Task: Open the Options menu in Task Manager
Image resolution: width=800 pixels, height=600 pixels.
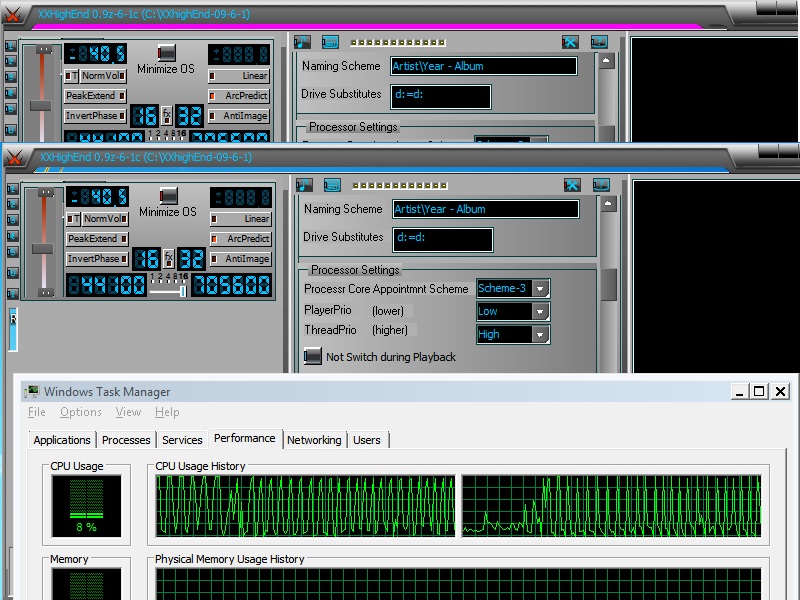Action: (x=81, y=412)
